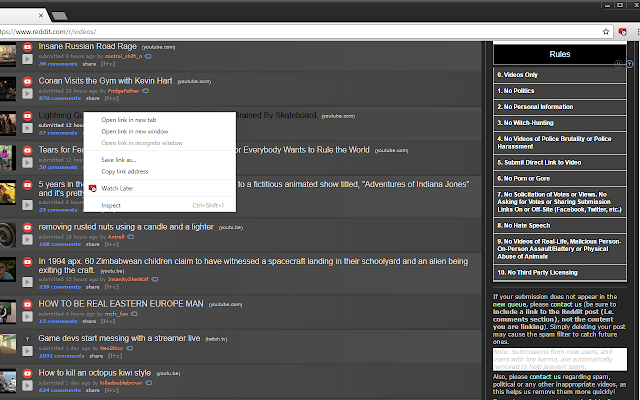Click the YouTube icon beside Tears for Fears post
Screen dimensions: 640x400
tap(27, 151)
